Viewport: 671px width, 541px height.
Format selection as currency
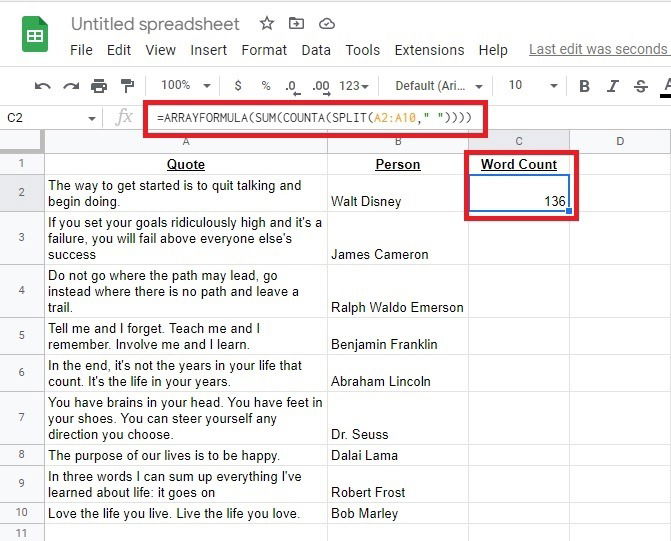tap(238, 86)
